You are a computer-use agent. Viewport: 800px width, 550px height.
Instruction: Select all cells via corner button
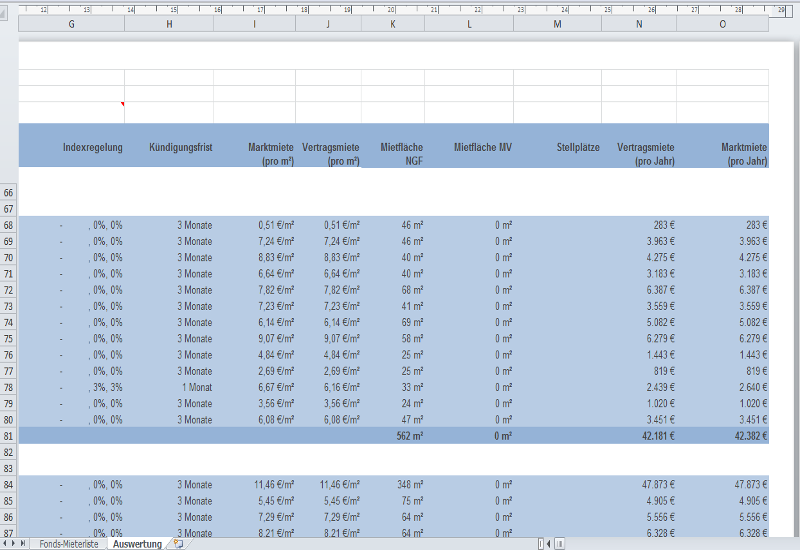(x=4, y=13)
